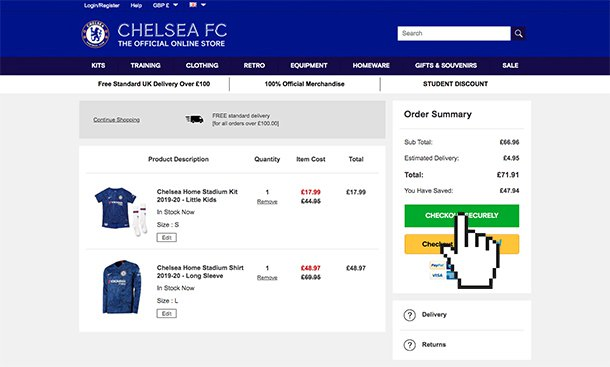Remove the Little Kids Stadium Kit item
This screenshot has width=610, height=367.
(267, 202)
